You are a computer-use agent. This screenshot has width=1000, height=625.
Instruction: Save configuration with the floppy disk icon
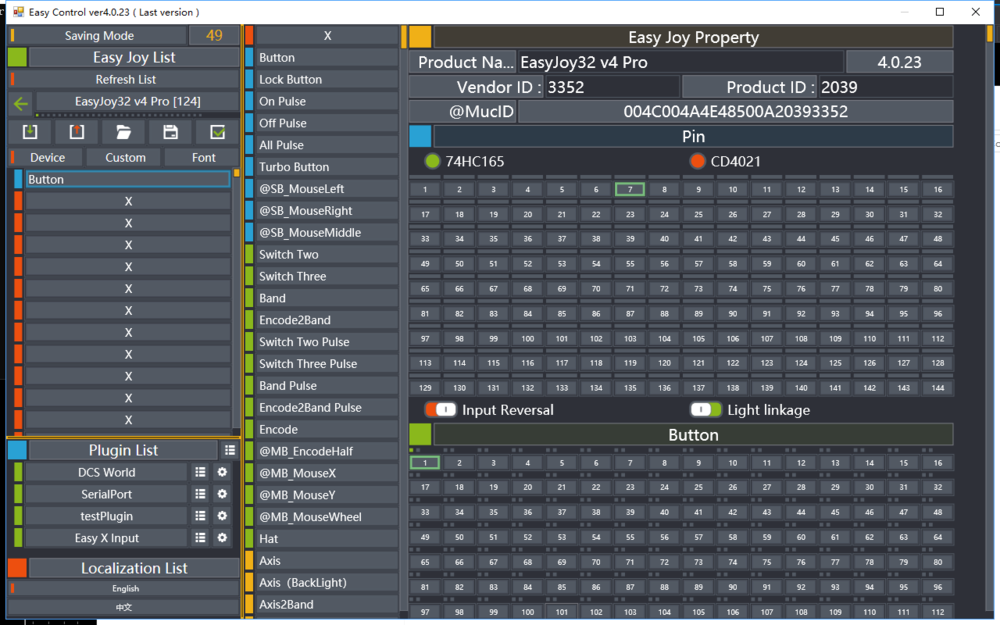pyautogui.click(x=170, y=132)
